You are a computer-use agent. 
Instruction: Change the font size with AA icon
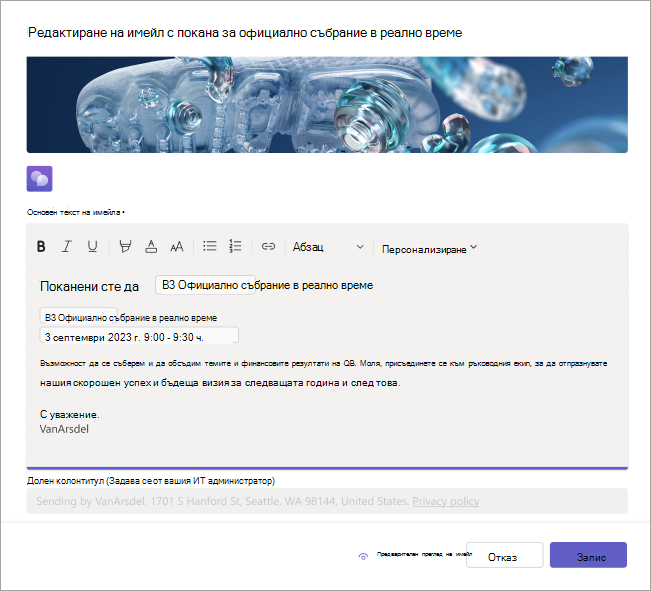pos(177,247)
